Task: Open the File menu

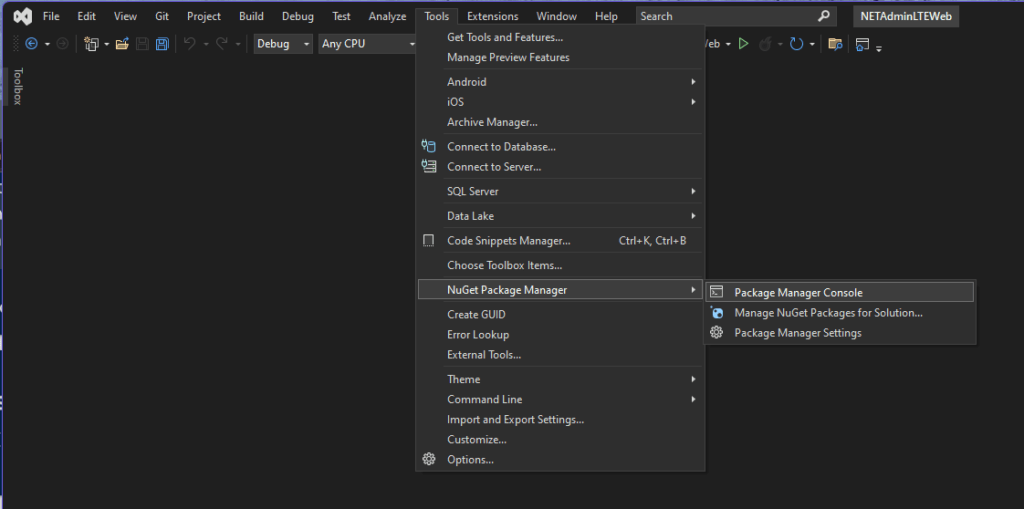Action: [51, 16]
